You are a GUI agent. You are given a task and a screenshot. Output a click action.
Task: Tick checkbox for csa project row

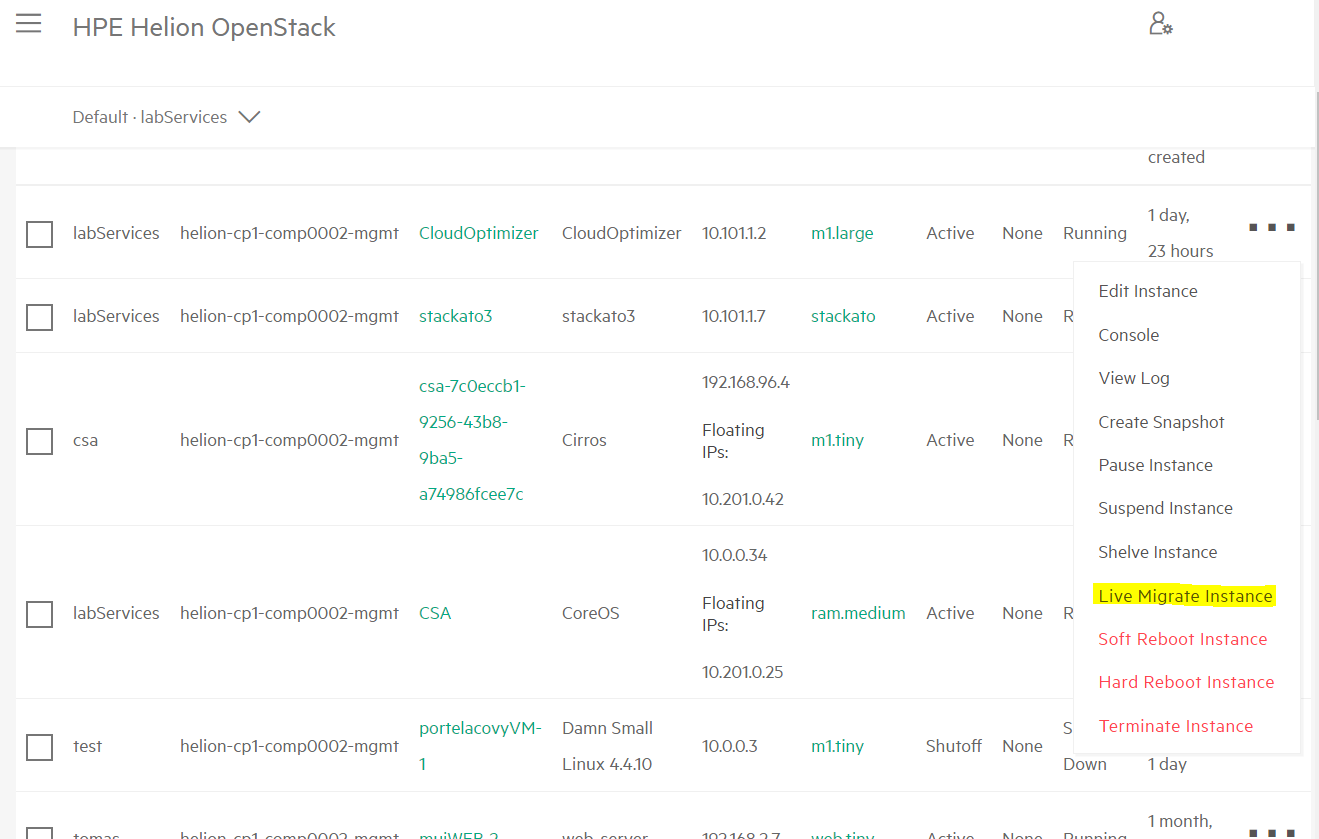[x=39, y=441]
